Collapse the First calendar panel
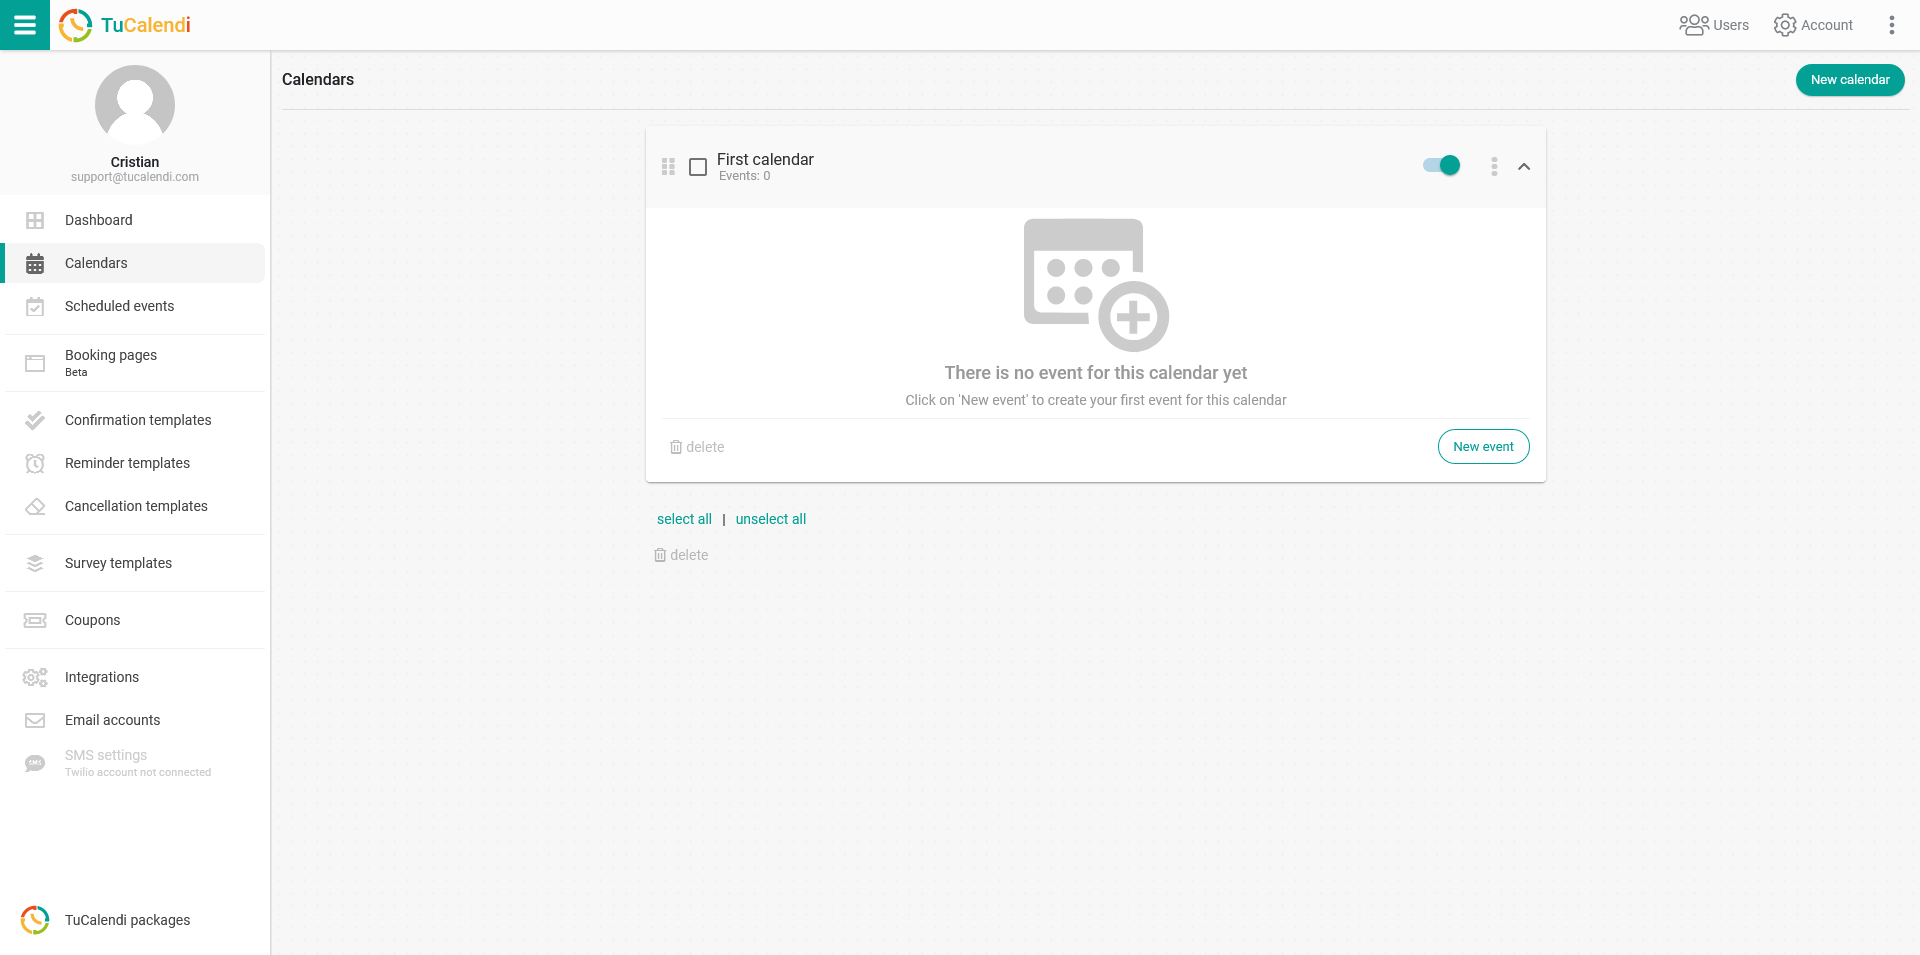This screenshot has width=1920, height=955. (1524, 167)
